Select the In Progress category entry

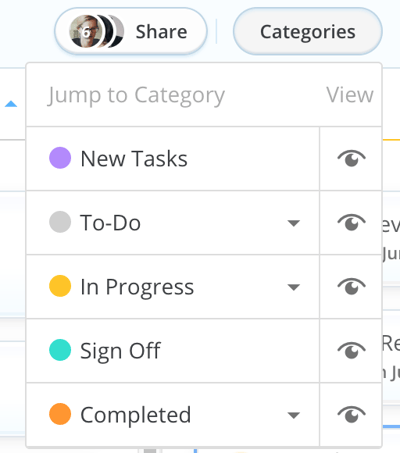(x=173, y=286)
